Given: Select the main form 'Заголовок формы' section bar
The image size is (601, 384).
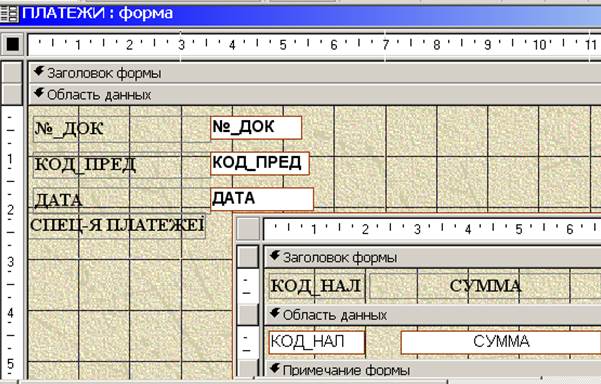Looking at the screenshot, I should (x=314, y=73).
